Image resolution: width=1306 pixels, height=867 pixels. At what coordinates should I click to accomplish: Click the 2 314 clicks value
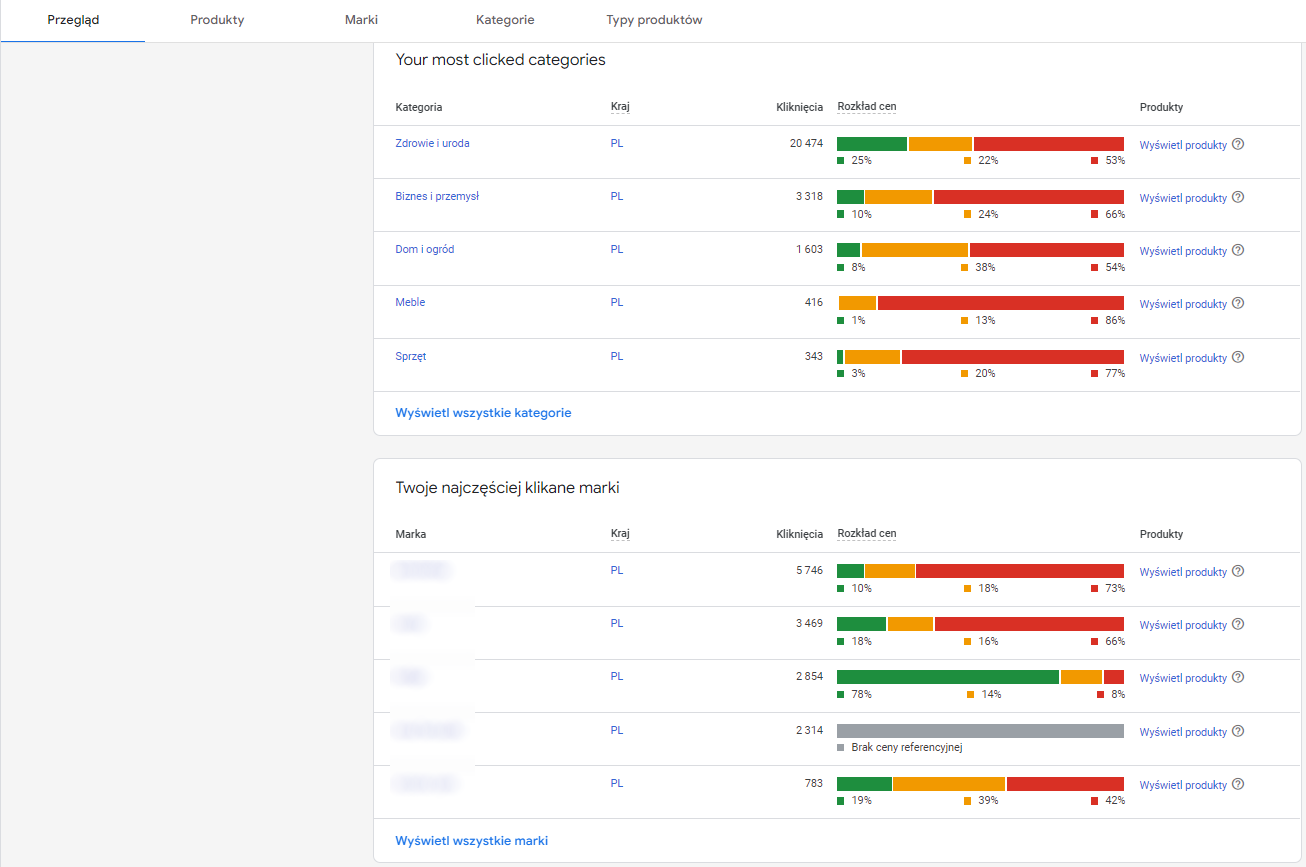[809, 730]
